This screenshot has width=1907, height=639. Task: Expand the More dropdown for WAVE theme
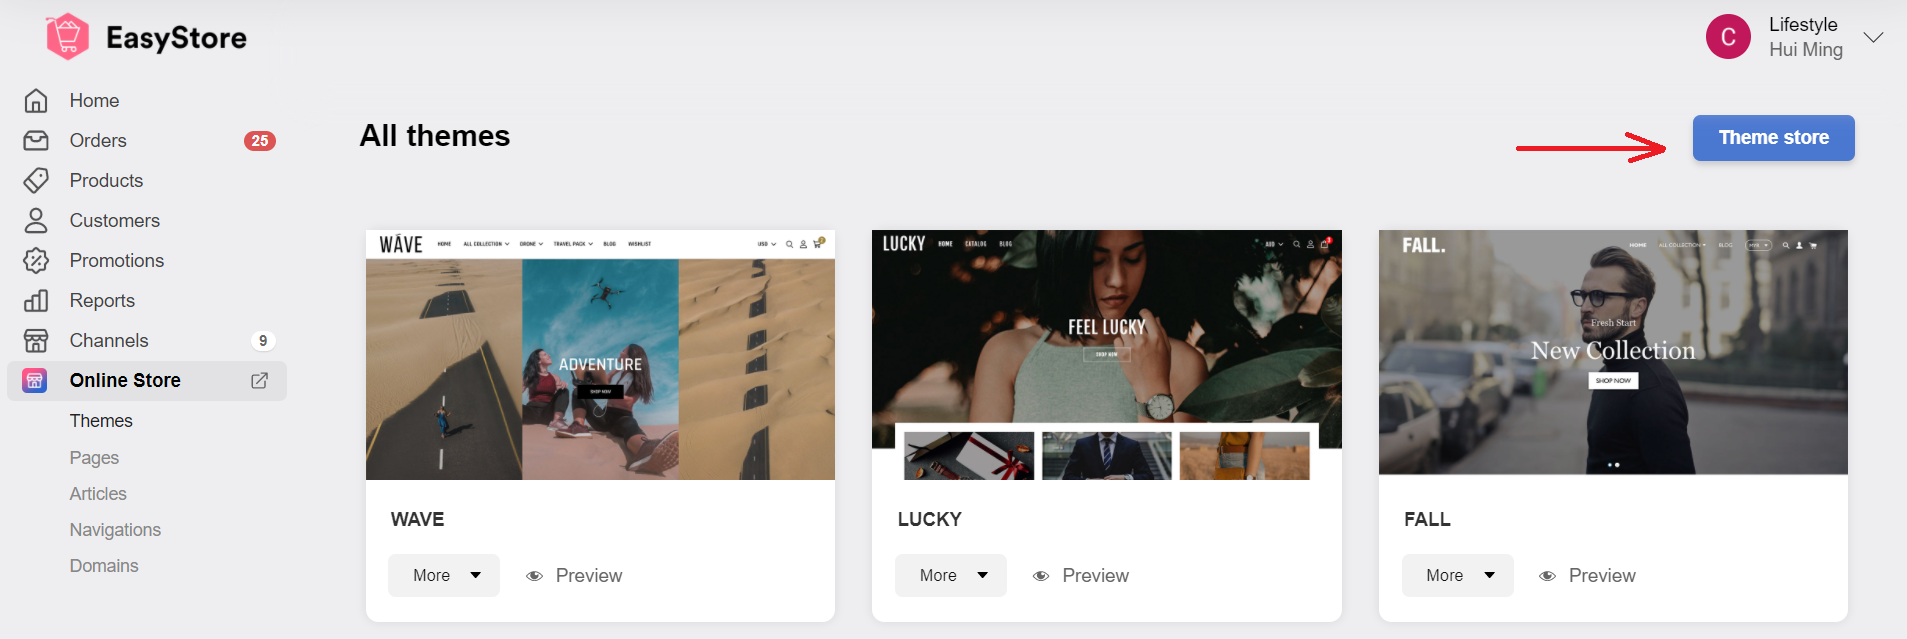coord(444,576)
